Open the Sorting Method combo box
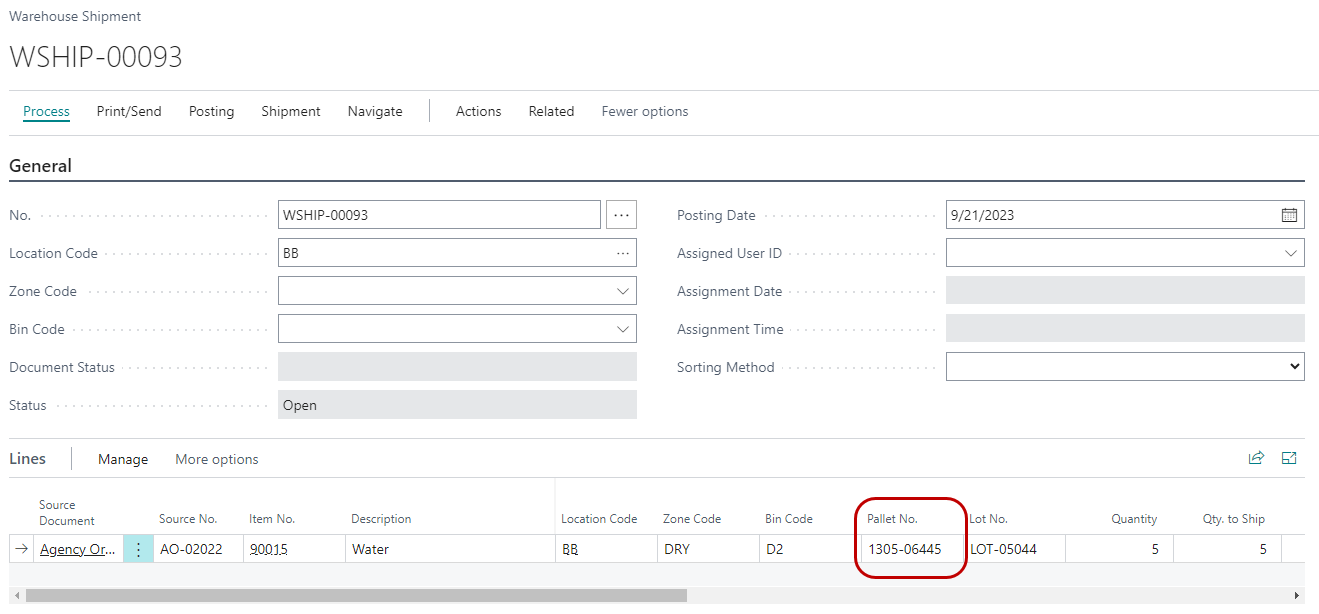 pos(1124,367)
